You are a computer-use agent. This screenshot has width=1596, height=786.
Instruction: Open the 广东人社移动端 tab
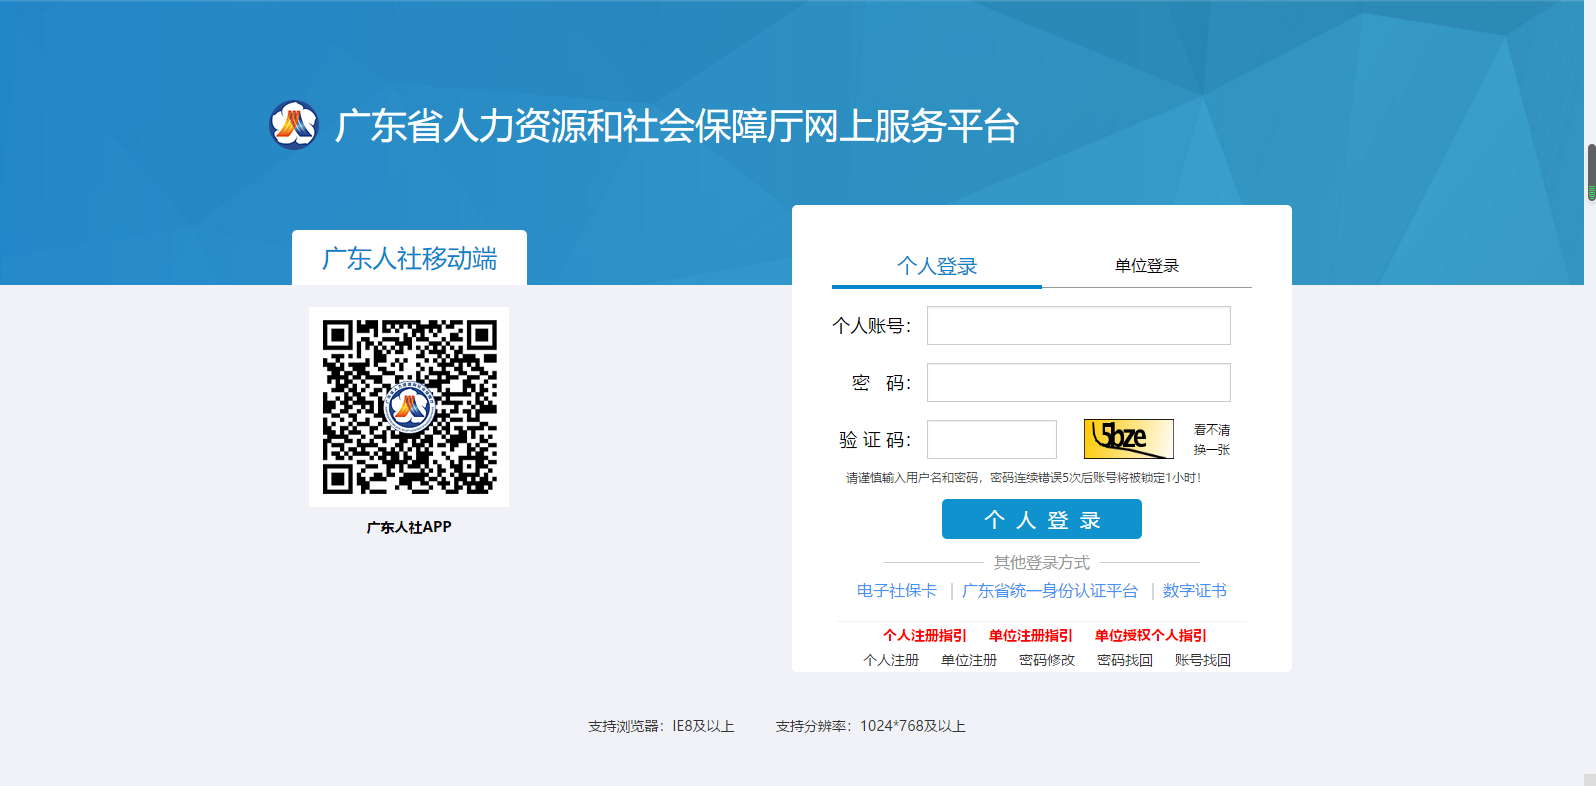pyautogui.click(x=409, y=258)
